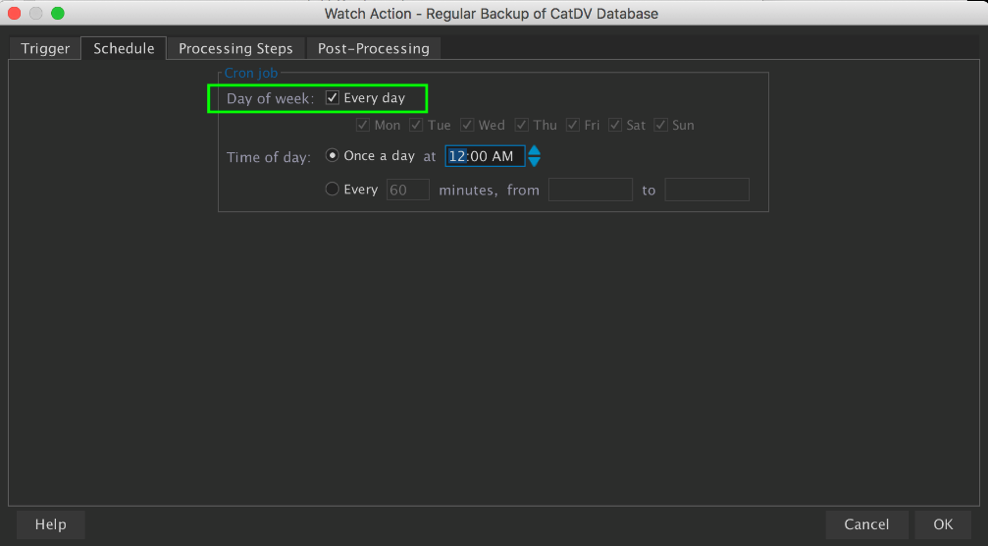988x546 pixels.
Task: Switch to the Trigger tab
Action: pyautogui.click(x=45, y=48)
